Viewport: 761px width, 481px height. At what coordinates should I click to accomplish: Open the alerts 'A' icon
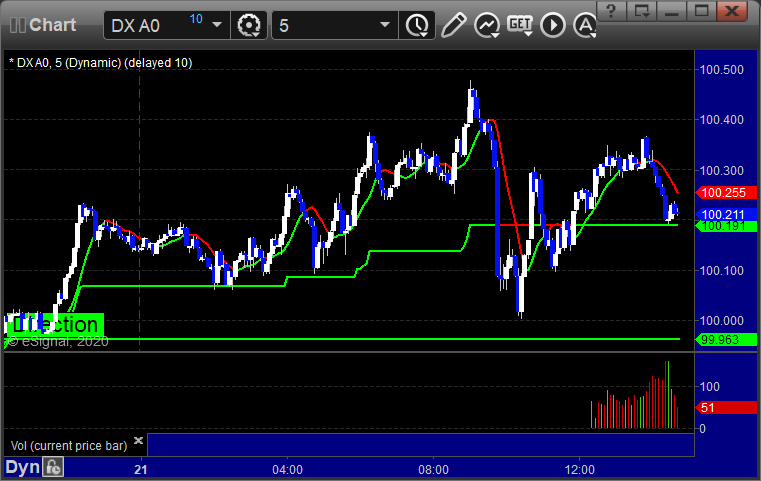pos(585,25)
